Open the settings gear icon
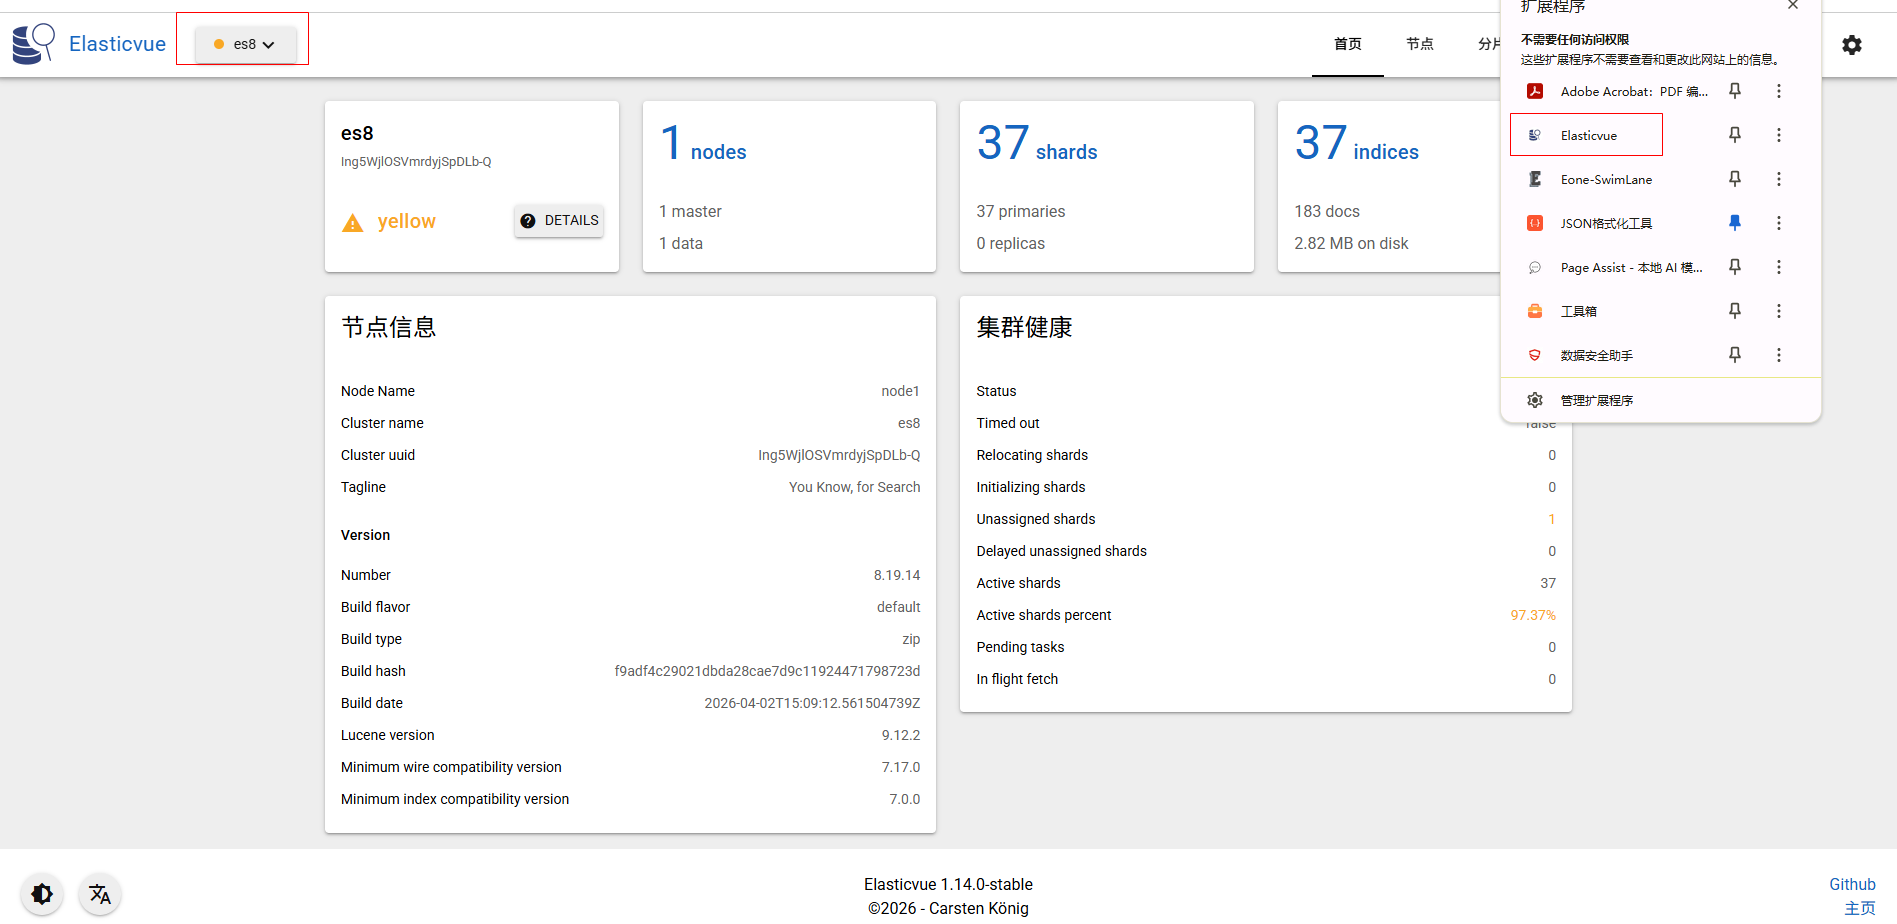Image resolution: width=1897 pixels, height=924 pixels. coord(1852,45)
